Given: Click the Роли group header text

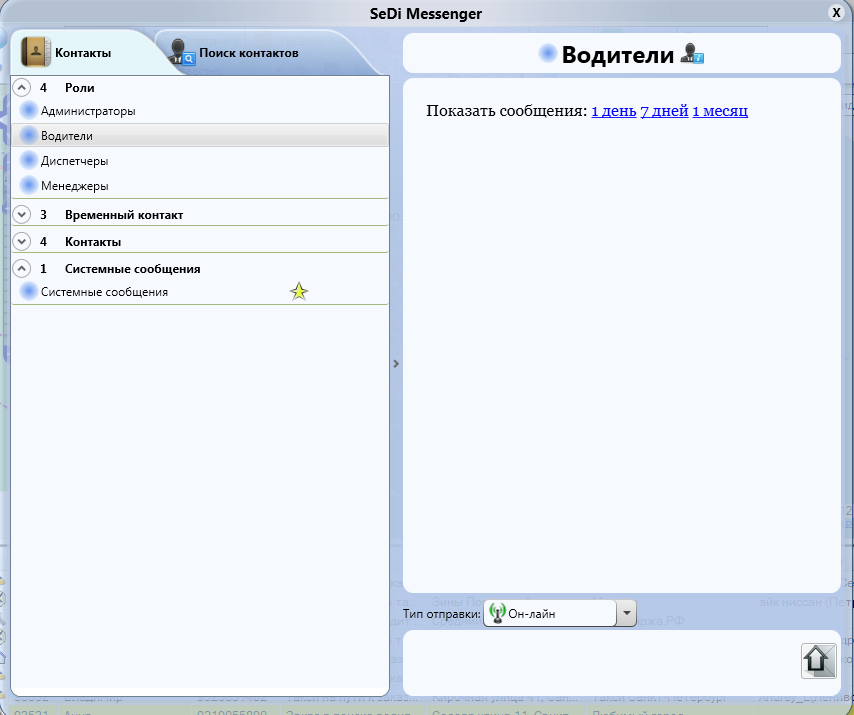Looking at the screenshot, I should (x=80, y=88).
